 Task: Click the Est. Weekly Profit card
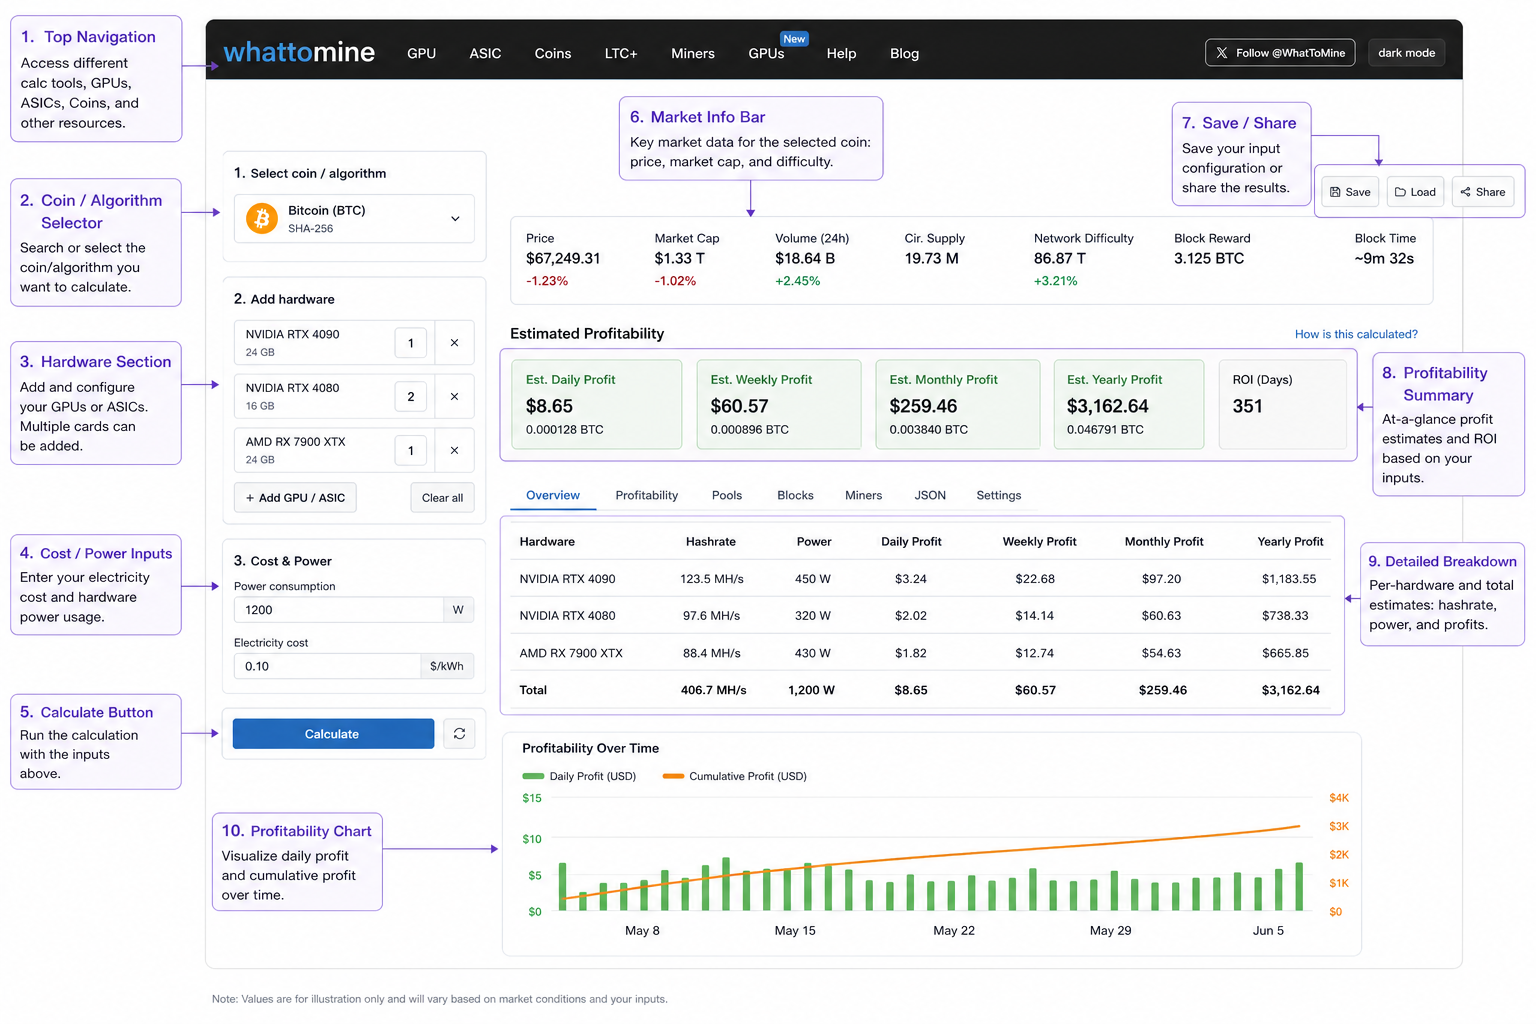(x=779, y=404)
